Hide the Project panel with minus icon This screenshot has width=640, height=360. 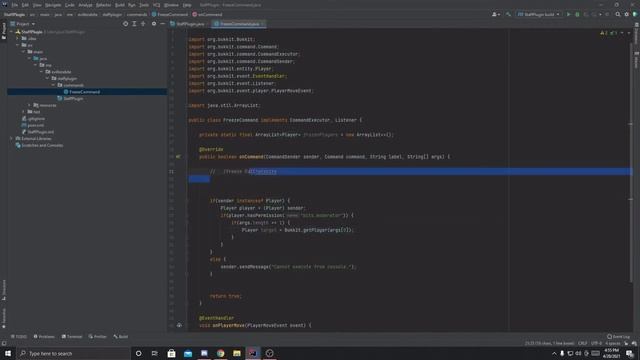(162, 24)
